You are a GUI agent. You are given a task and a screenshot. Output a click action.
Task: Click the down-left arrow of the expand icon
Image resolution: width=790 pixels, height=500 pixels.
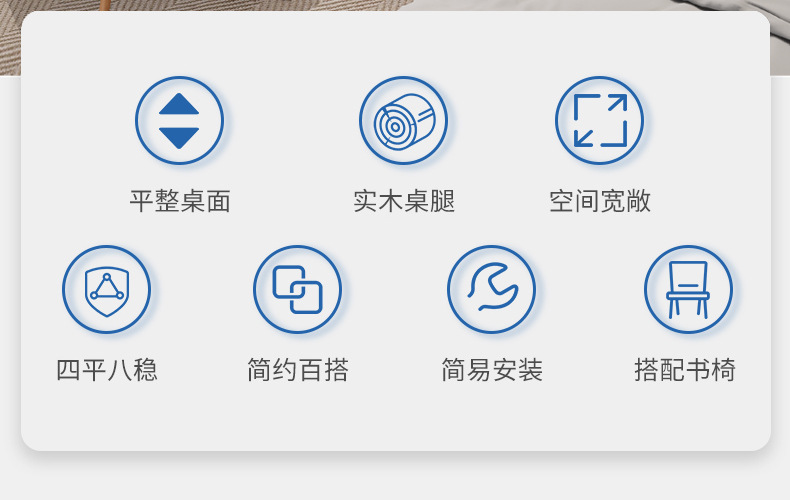(583, 137)
